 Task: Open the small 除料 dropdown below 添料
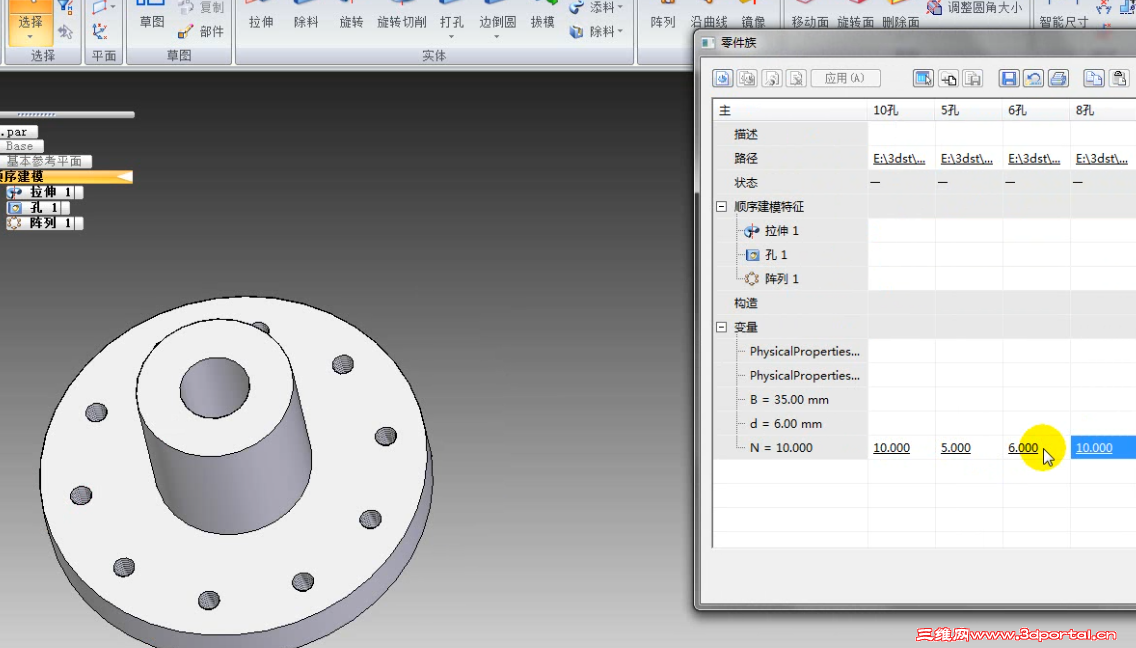tap(621, 31)
